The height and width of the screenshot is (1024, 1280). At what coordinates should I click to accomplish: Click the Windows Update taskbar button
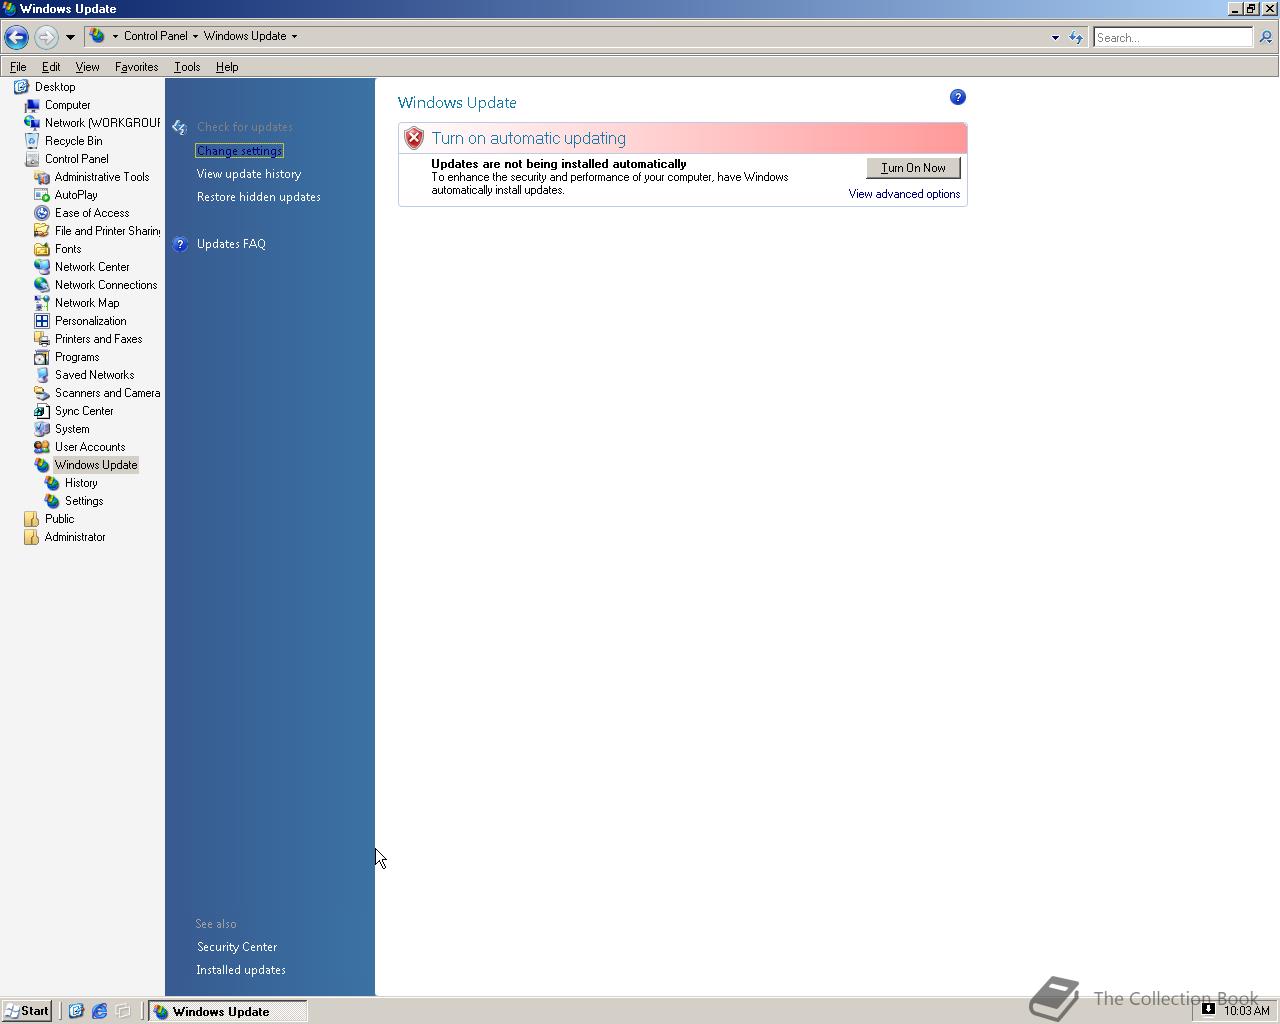coord(228,1011)
